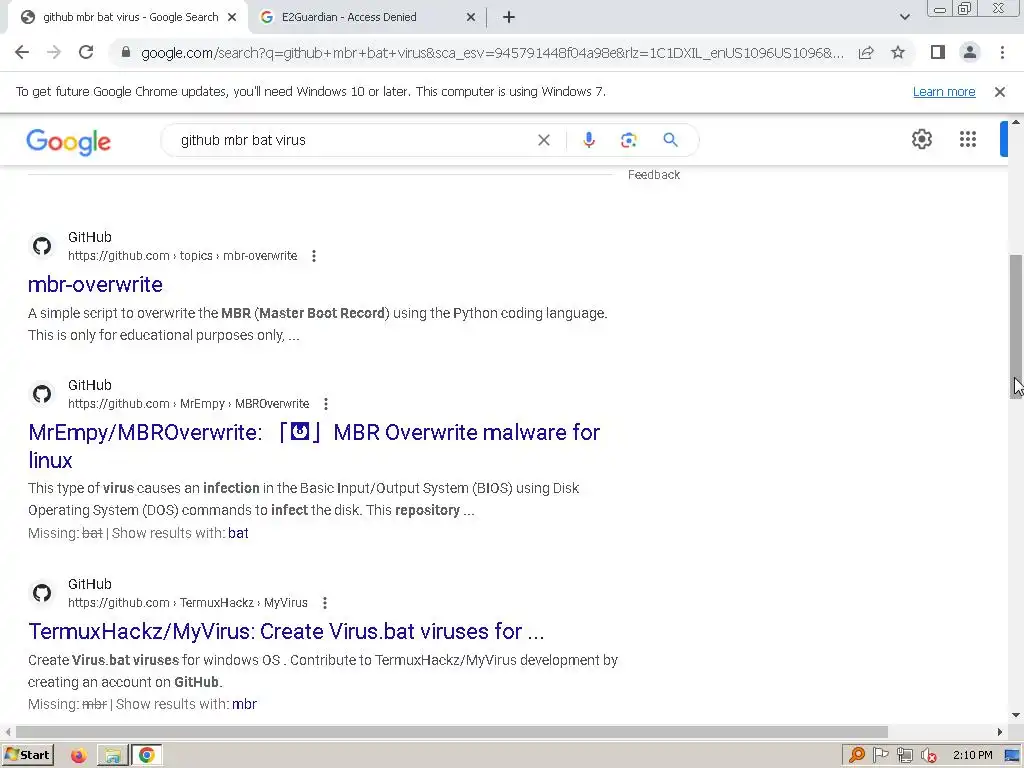Click the 2:10 PM taskbar clock
The height and width of the screenshot is (768, 1024).
[x=972, y=756]
